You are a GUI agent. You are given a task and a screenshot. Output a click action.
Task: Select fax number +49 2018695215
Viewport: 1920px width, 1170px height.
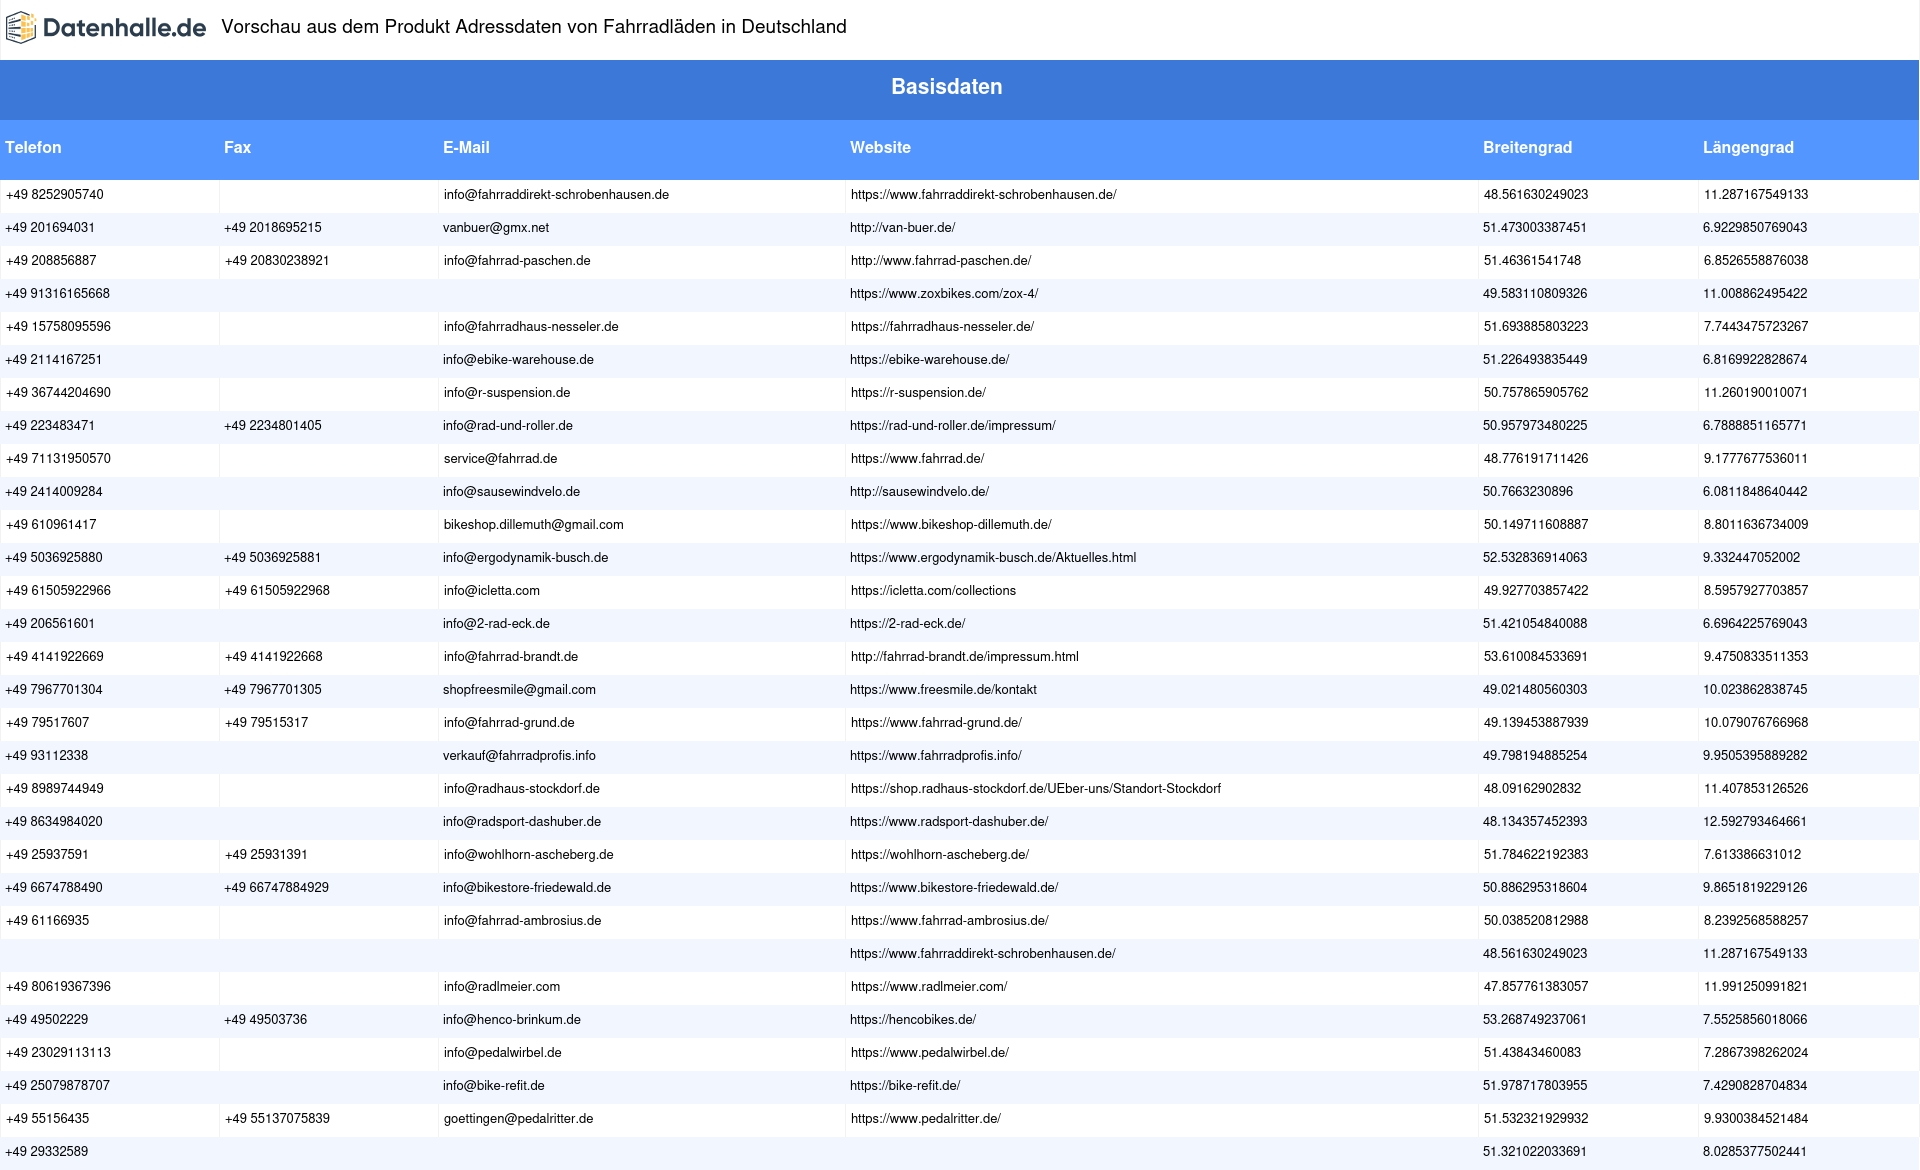pyautogui.click(x=273, y=228)
